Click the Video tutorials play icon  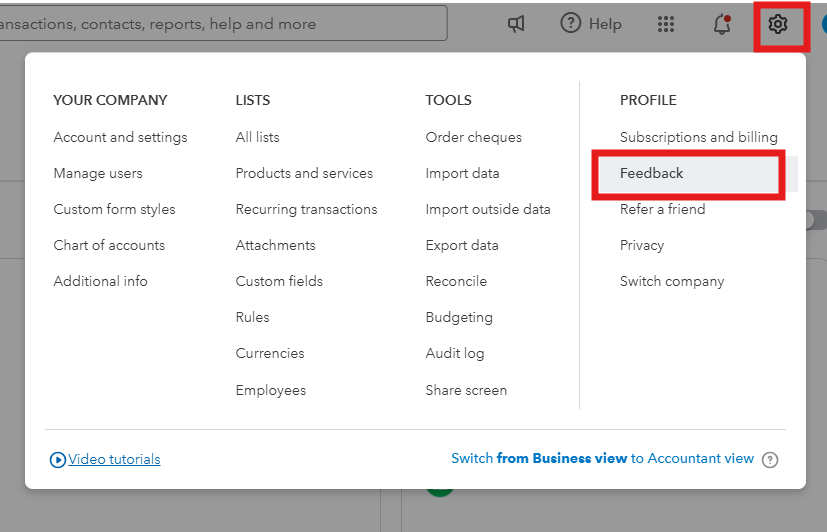point(58,460)
